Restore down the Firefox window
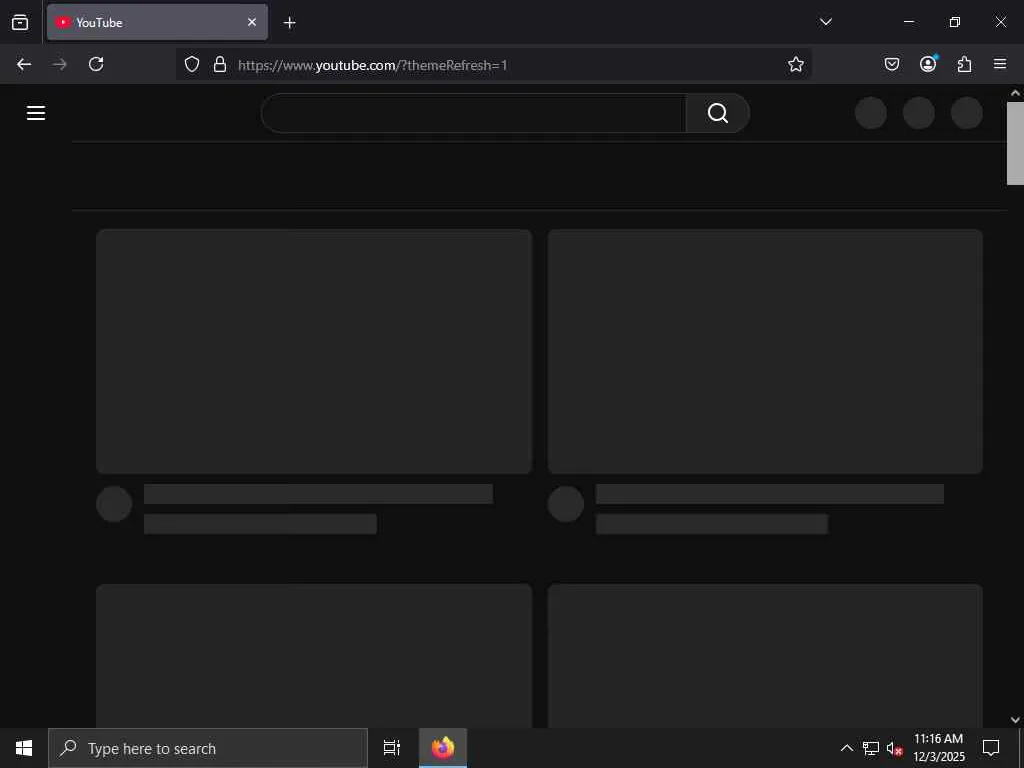Viewport: 1024px width, 768px height. (955, 22)
